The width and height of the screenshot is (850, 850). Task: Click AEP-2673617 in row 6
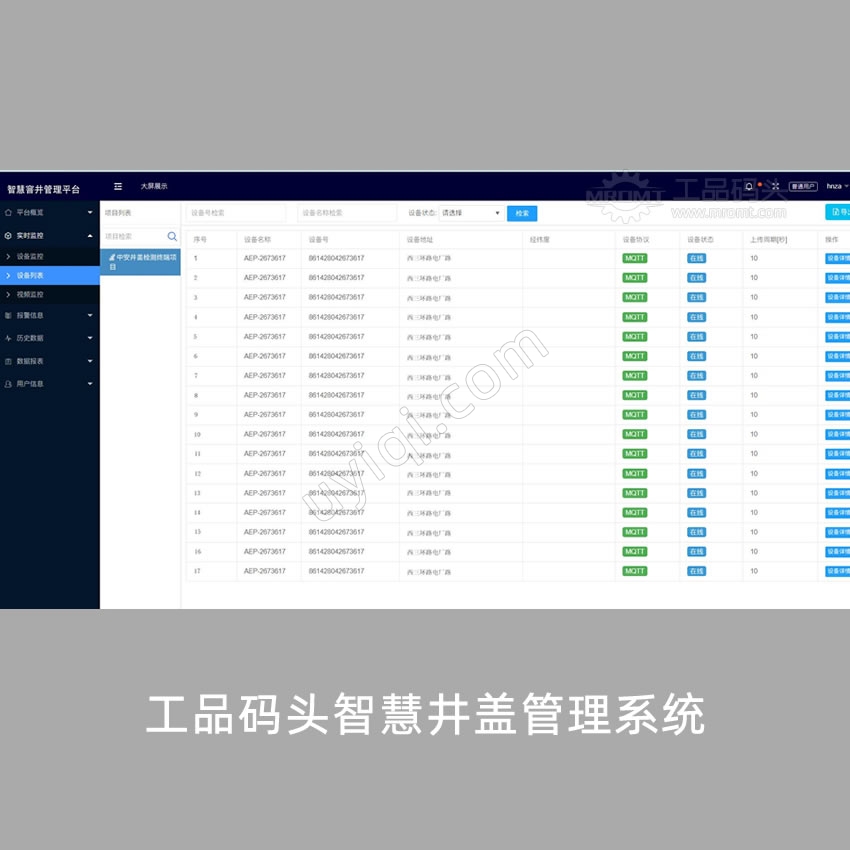pyautogui.click(x=265, y=356)
